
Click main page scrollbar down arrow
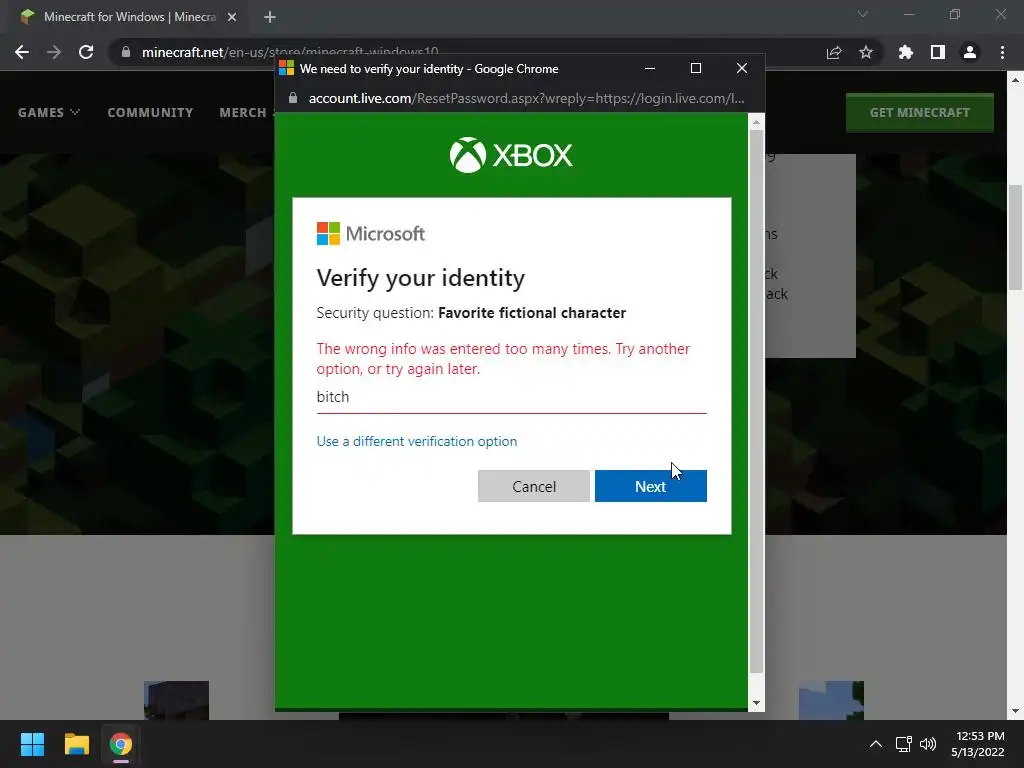(1015, 711)
